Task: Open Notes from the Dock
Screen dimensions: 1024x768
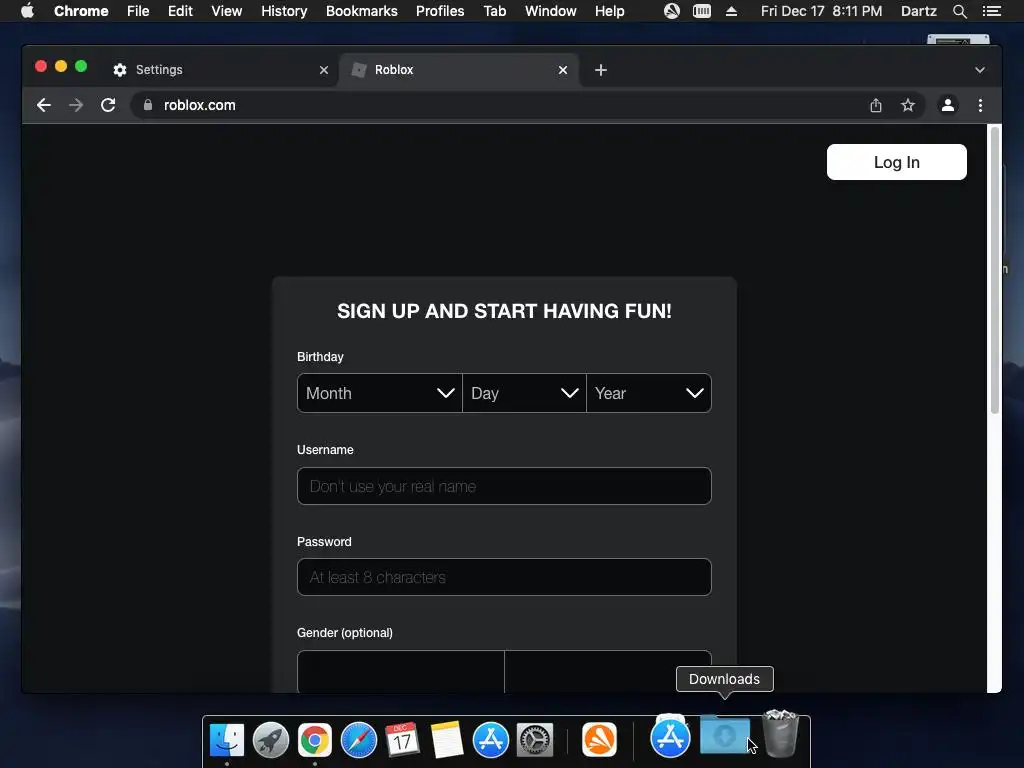Action: tap(447, 740)
